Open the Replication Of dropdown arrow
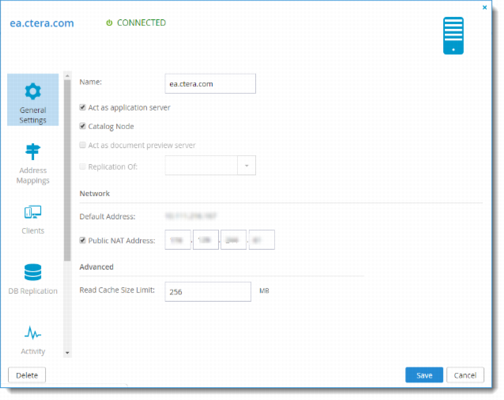Screen dimensions: 504x400 point(247,165)
